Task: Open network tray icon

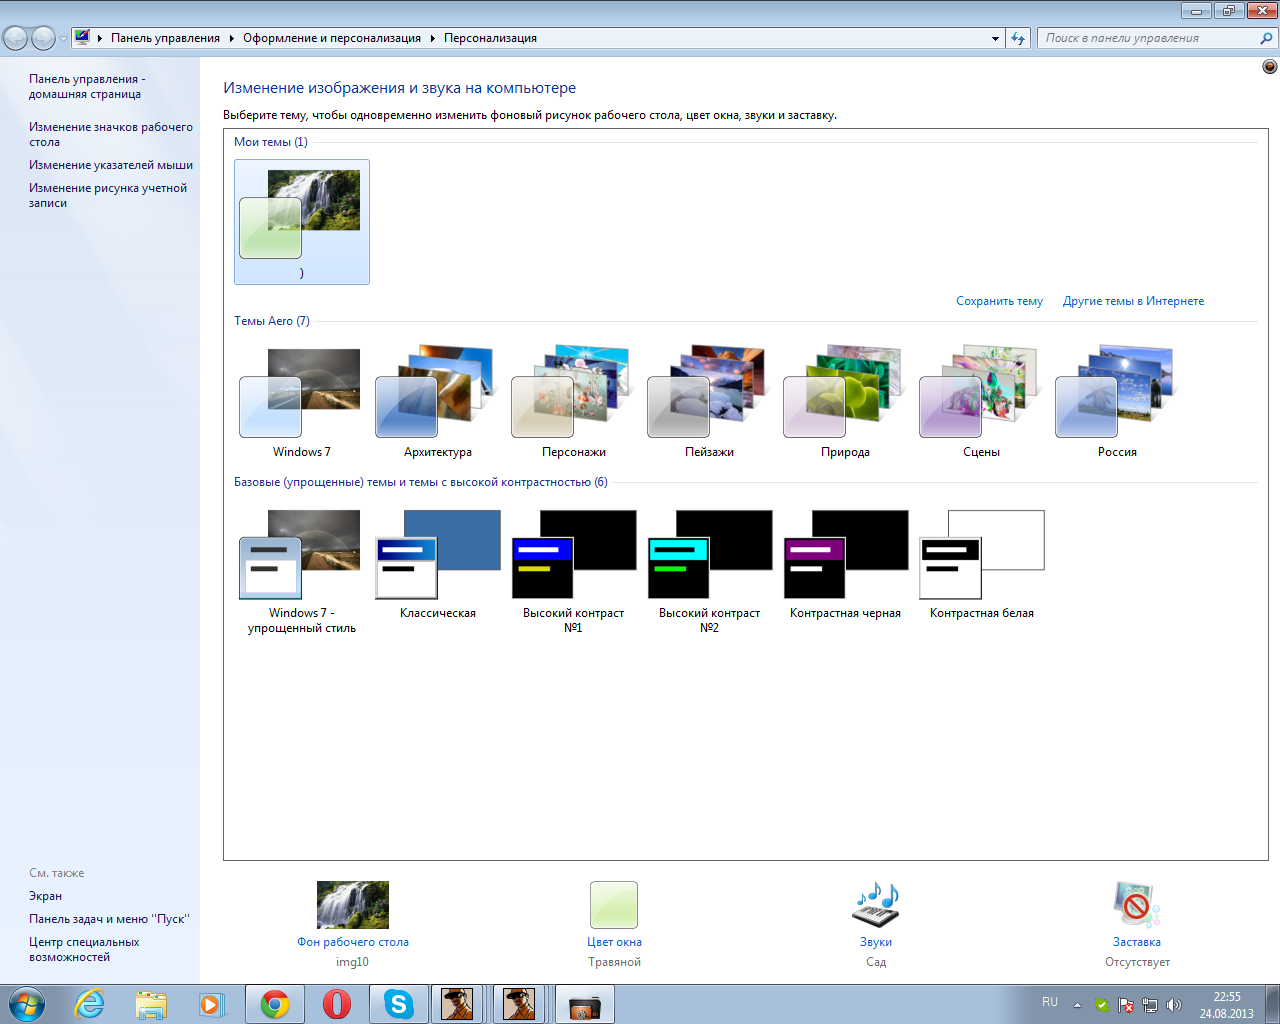Action: pyautogui.click(x=1150, y=1005)
